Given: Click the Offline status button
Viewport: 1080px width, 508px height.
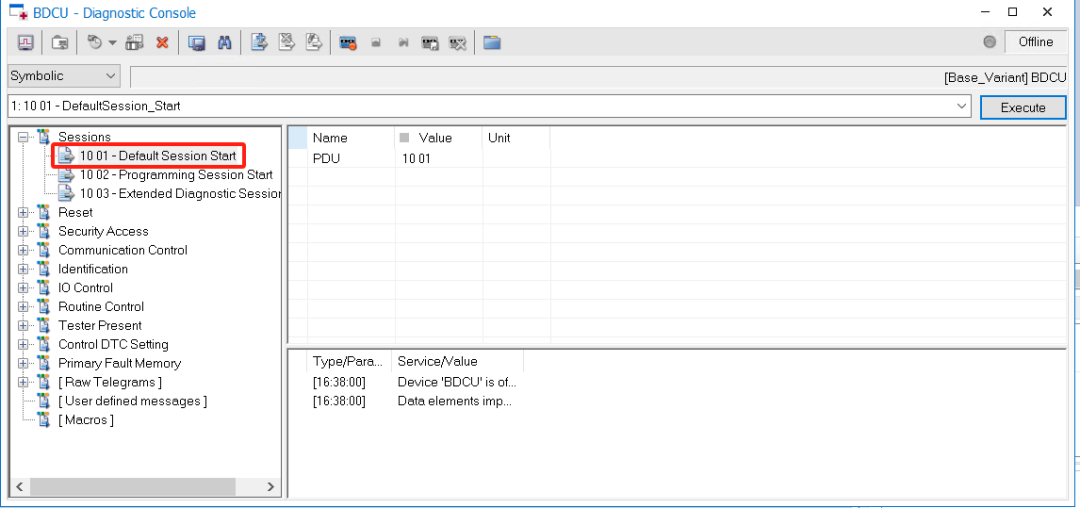Looking at the screenshot, I should click(1035, 42).
